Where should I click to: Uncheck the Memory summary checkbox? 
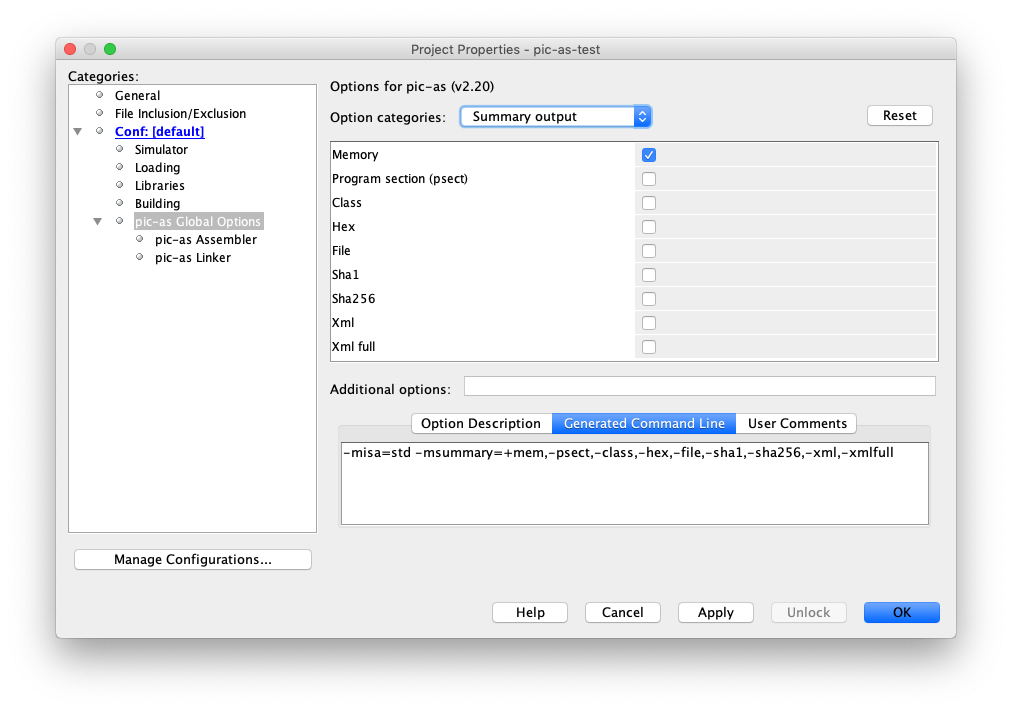coord(649,155)
